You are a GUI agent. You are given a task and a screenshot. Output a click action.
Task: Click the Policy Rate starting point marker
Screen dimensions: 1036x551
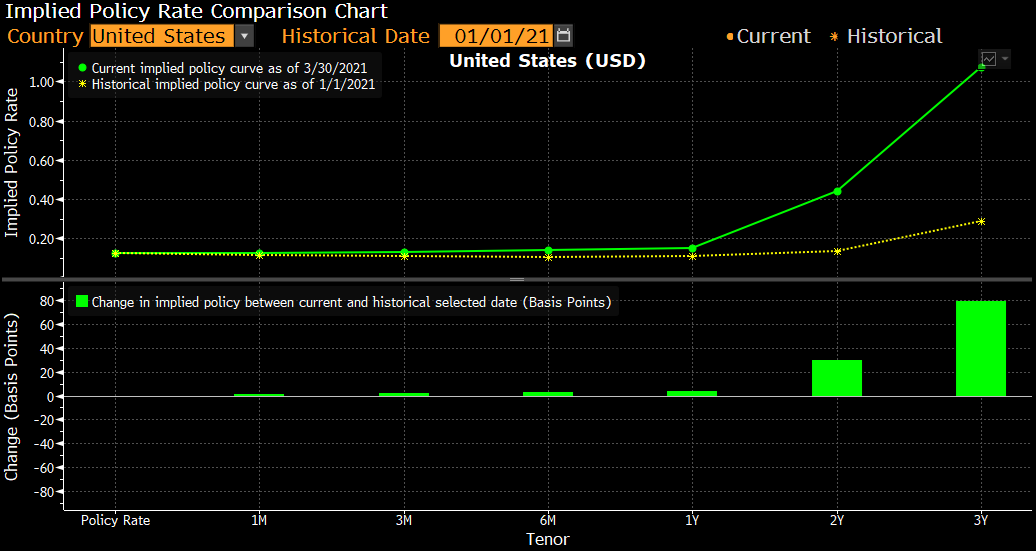tap(115, 253)
